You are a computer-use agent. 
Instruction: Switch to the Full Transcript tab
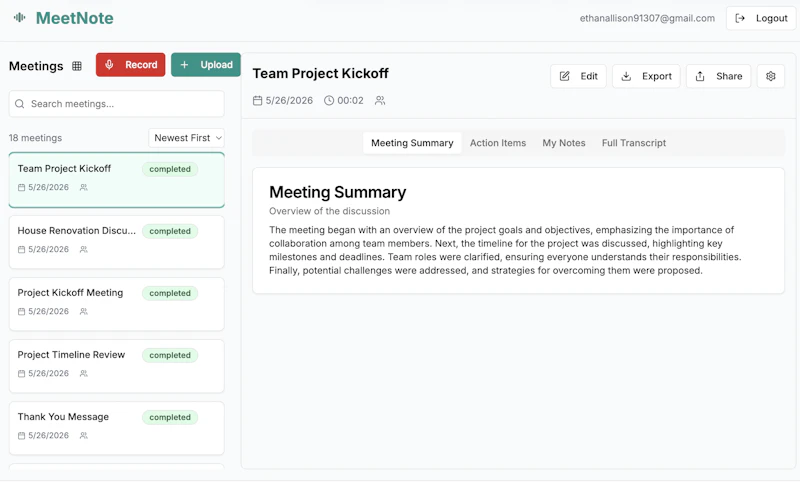[x=634, y=143]
